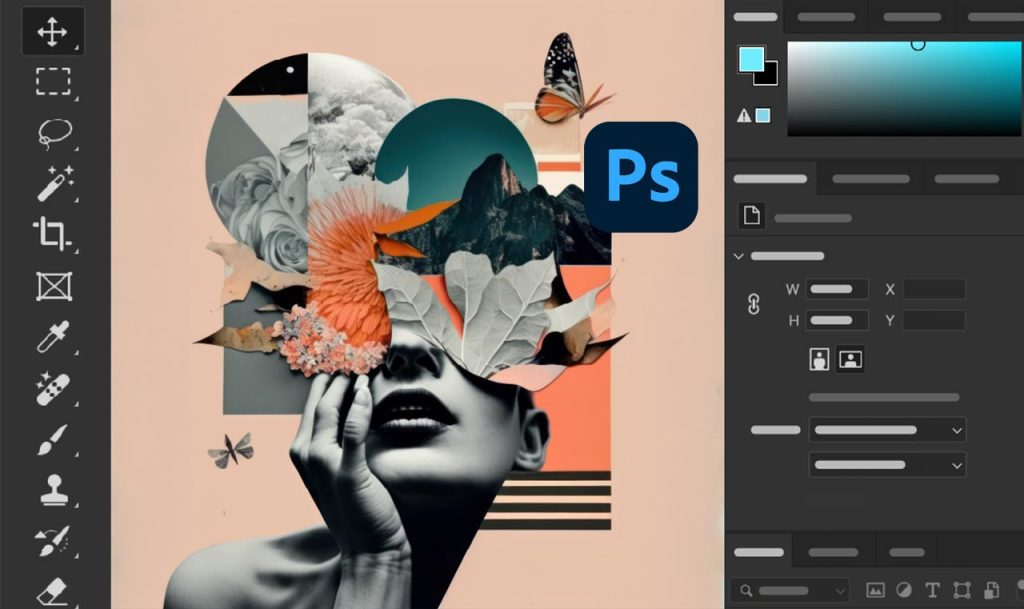Viewport: 1024px width, 609px height.
Task: Select the third tab of properties panel
Action: 967,179
